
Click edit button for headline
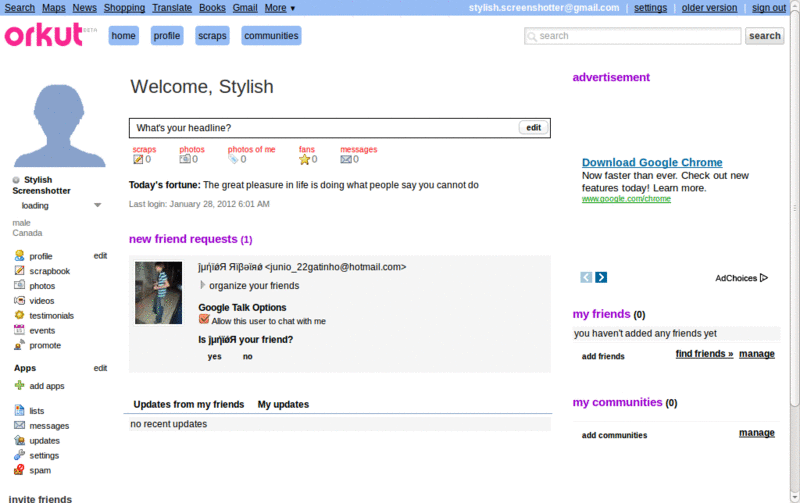click(x=534, y=128)
